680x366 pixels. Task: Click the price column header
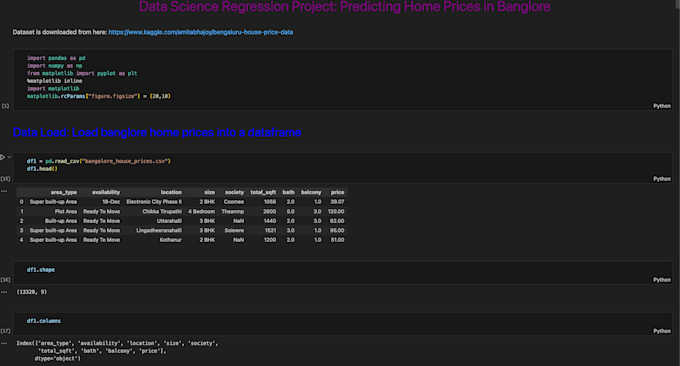click(337, 192)
